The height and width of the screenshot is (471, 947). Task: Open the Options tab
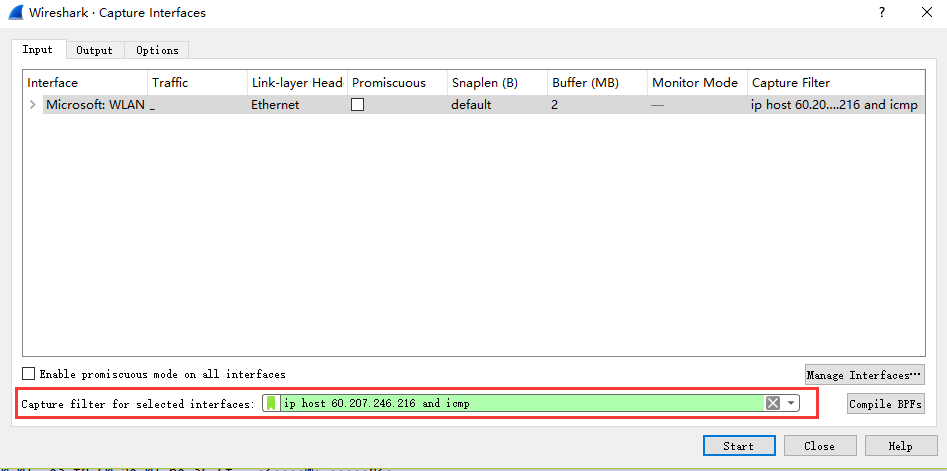157,50
